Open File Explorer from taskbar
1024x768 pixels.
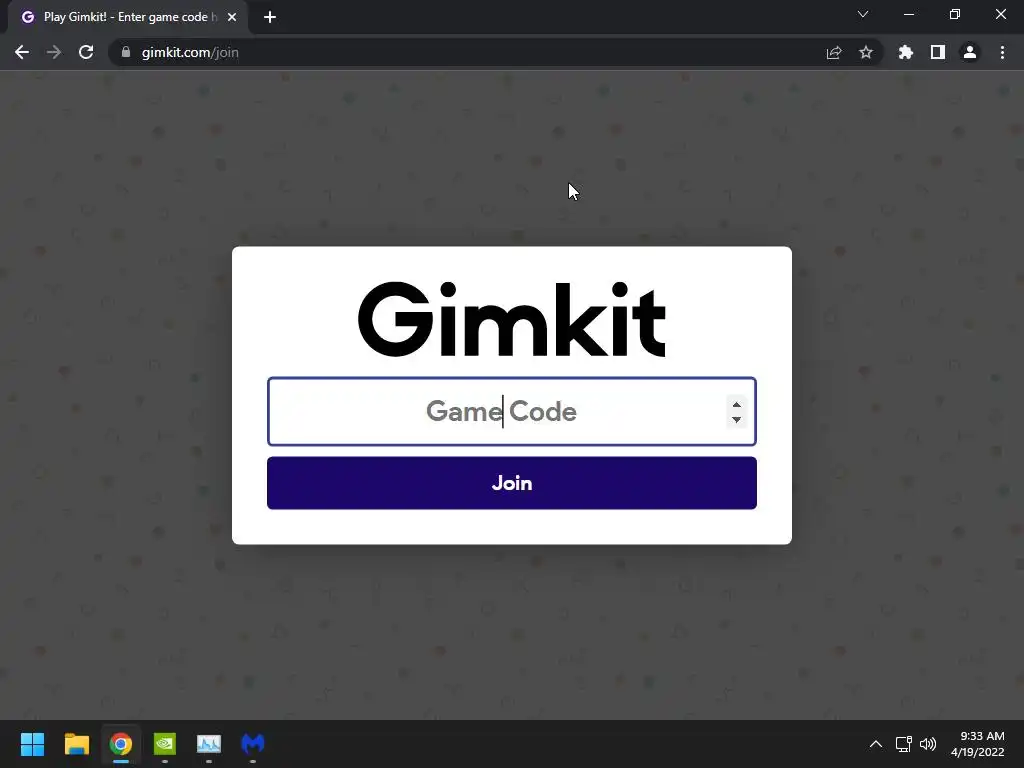(76, 744)
